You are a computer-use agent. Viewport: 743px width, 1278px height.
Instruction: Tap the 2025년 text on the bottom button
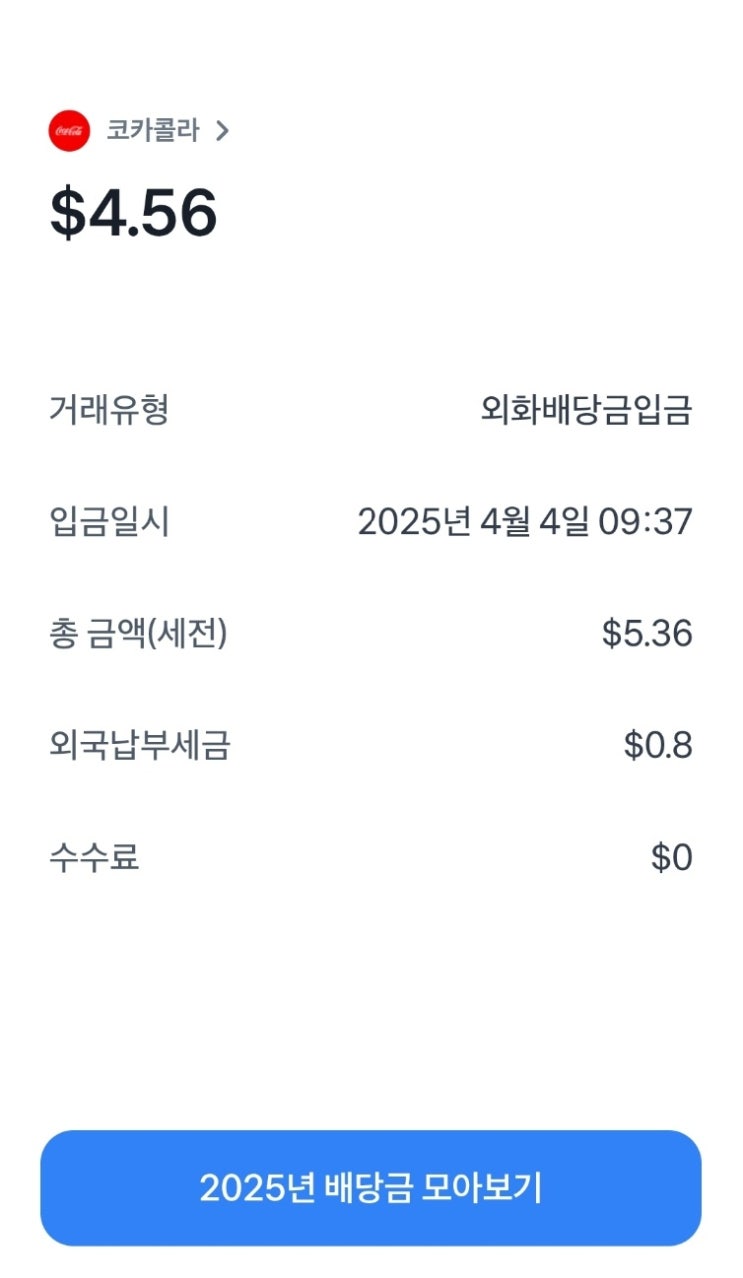click(257, 1188)
